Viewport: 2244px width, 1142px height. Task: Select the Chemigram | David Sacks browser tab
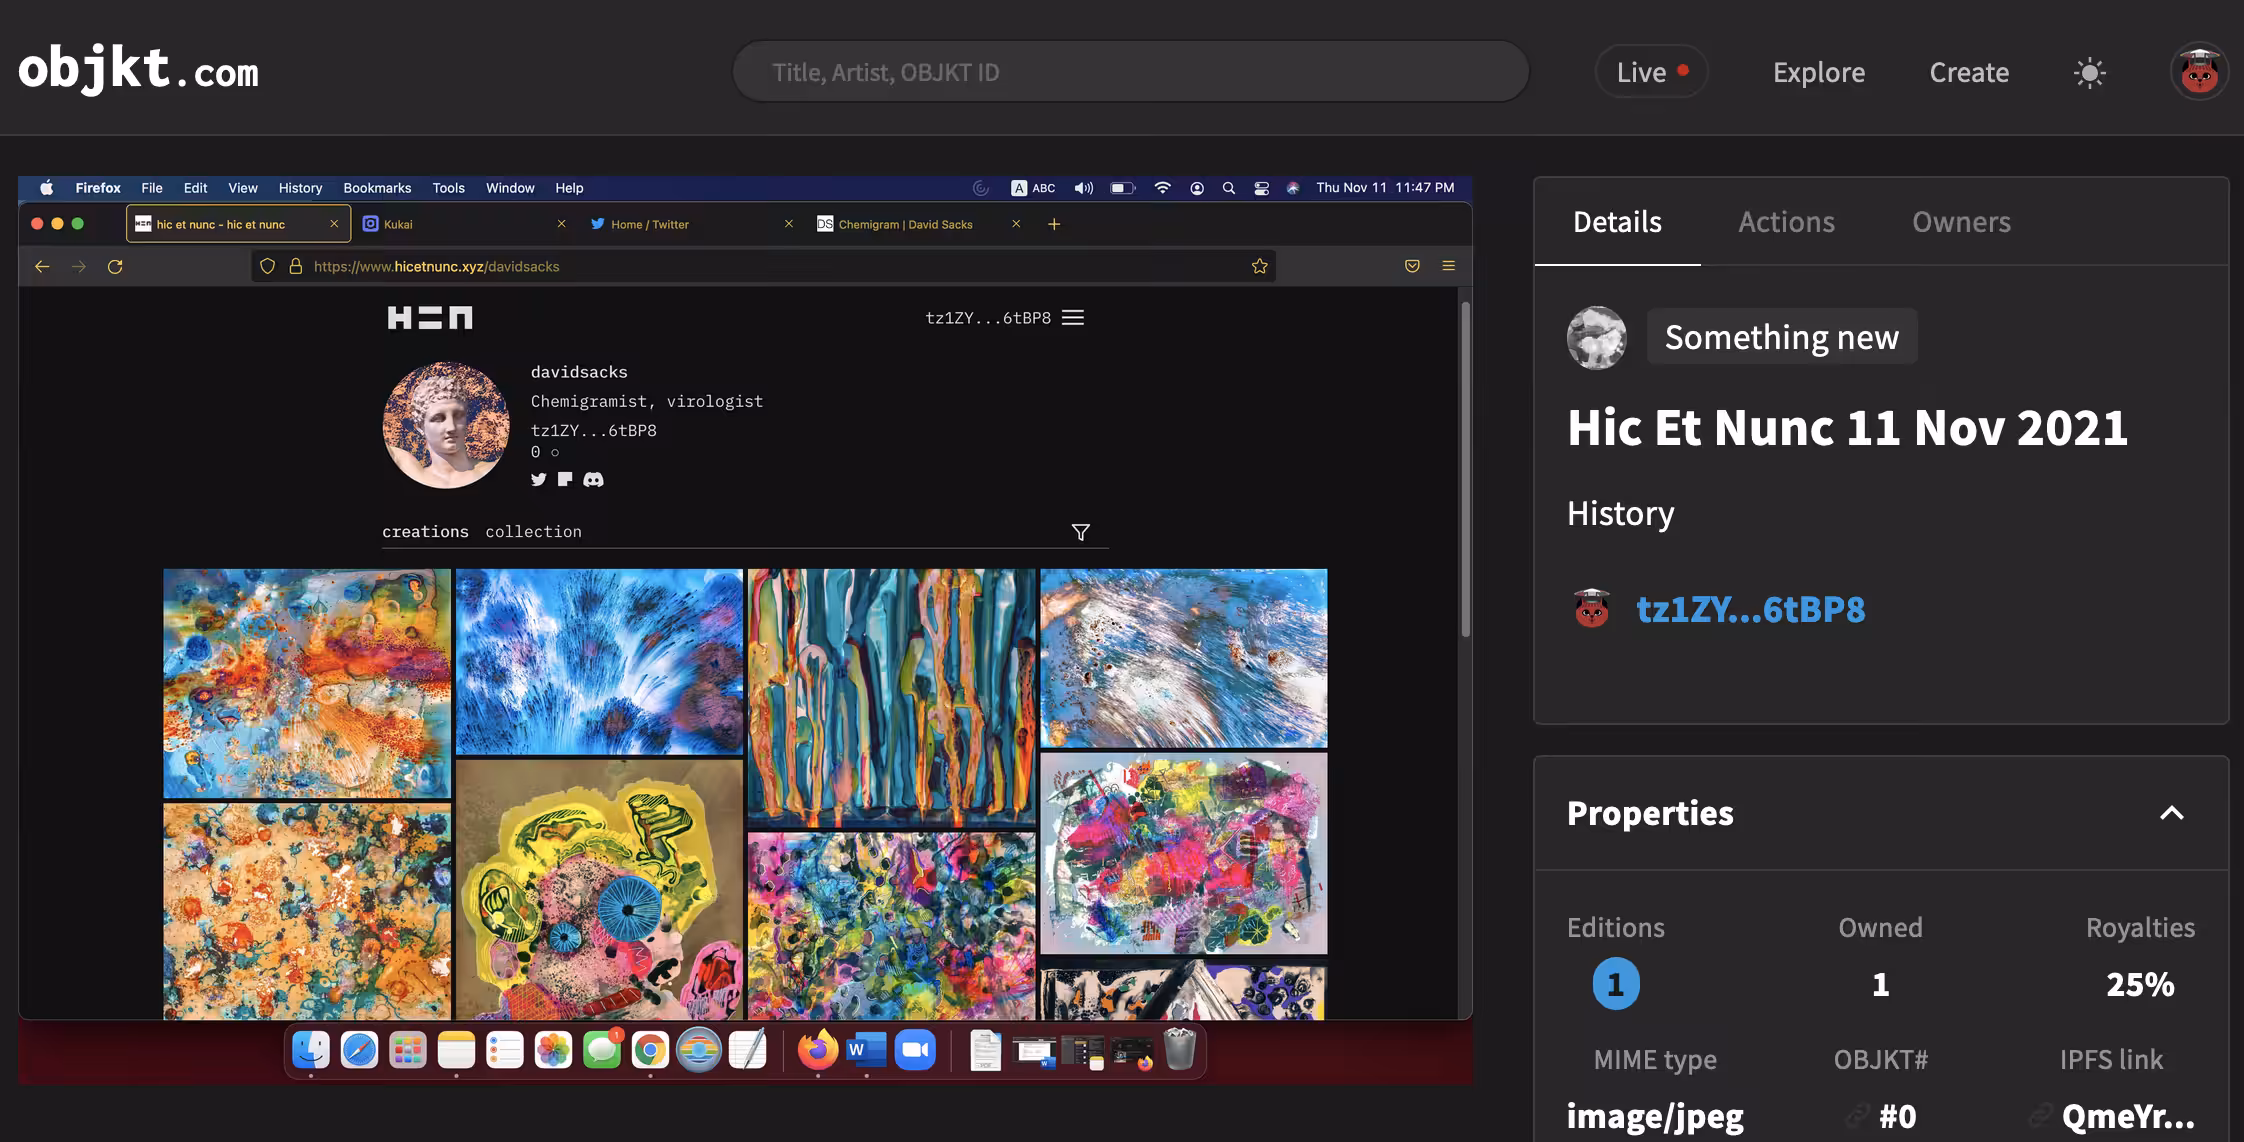tap(918, 224)
